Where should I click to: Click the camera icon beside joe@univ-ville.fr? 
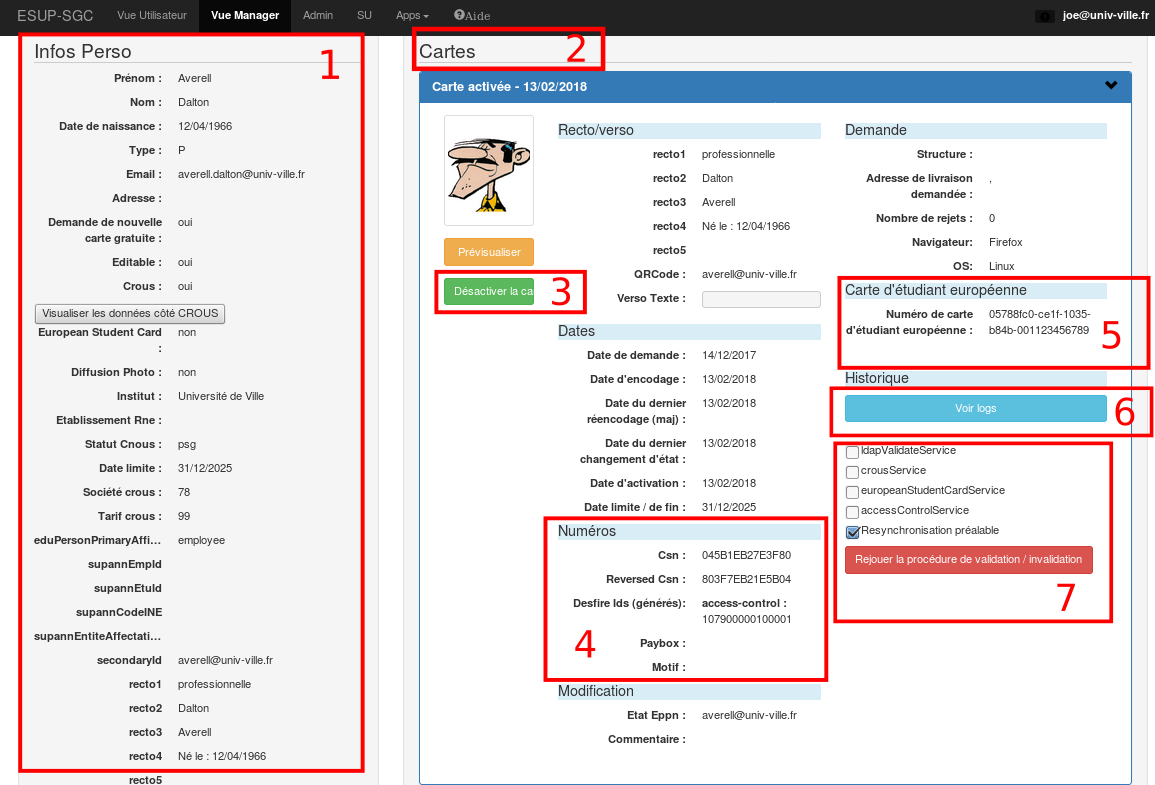(1044, 16)
